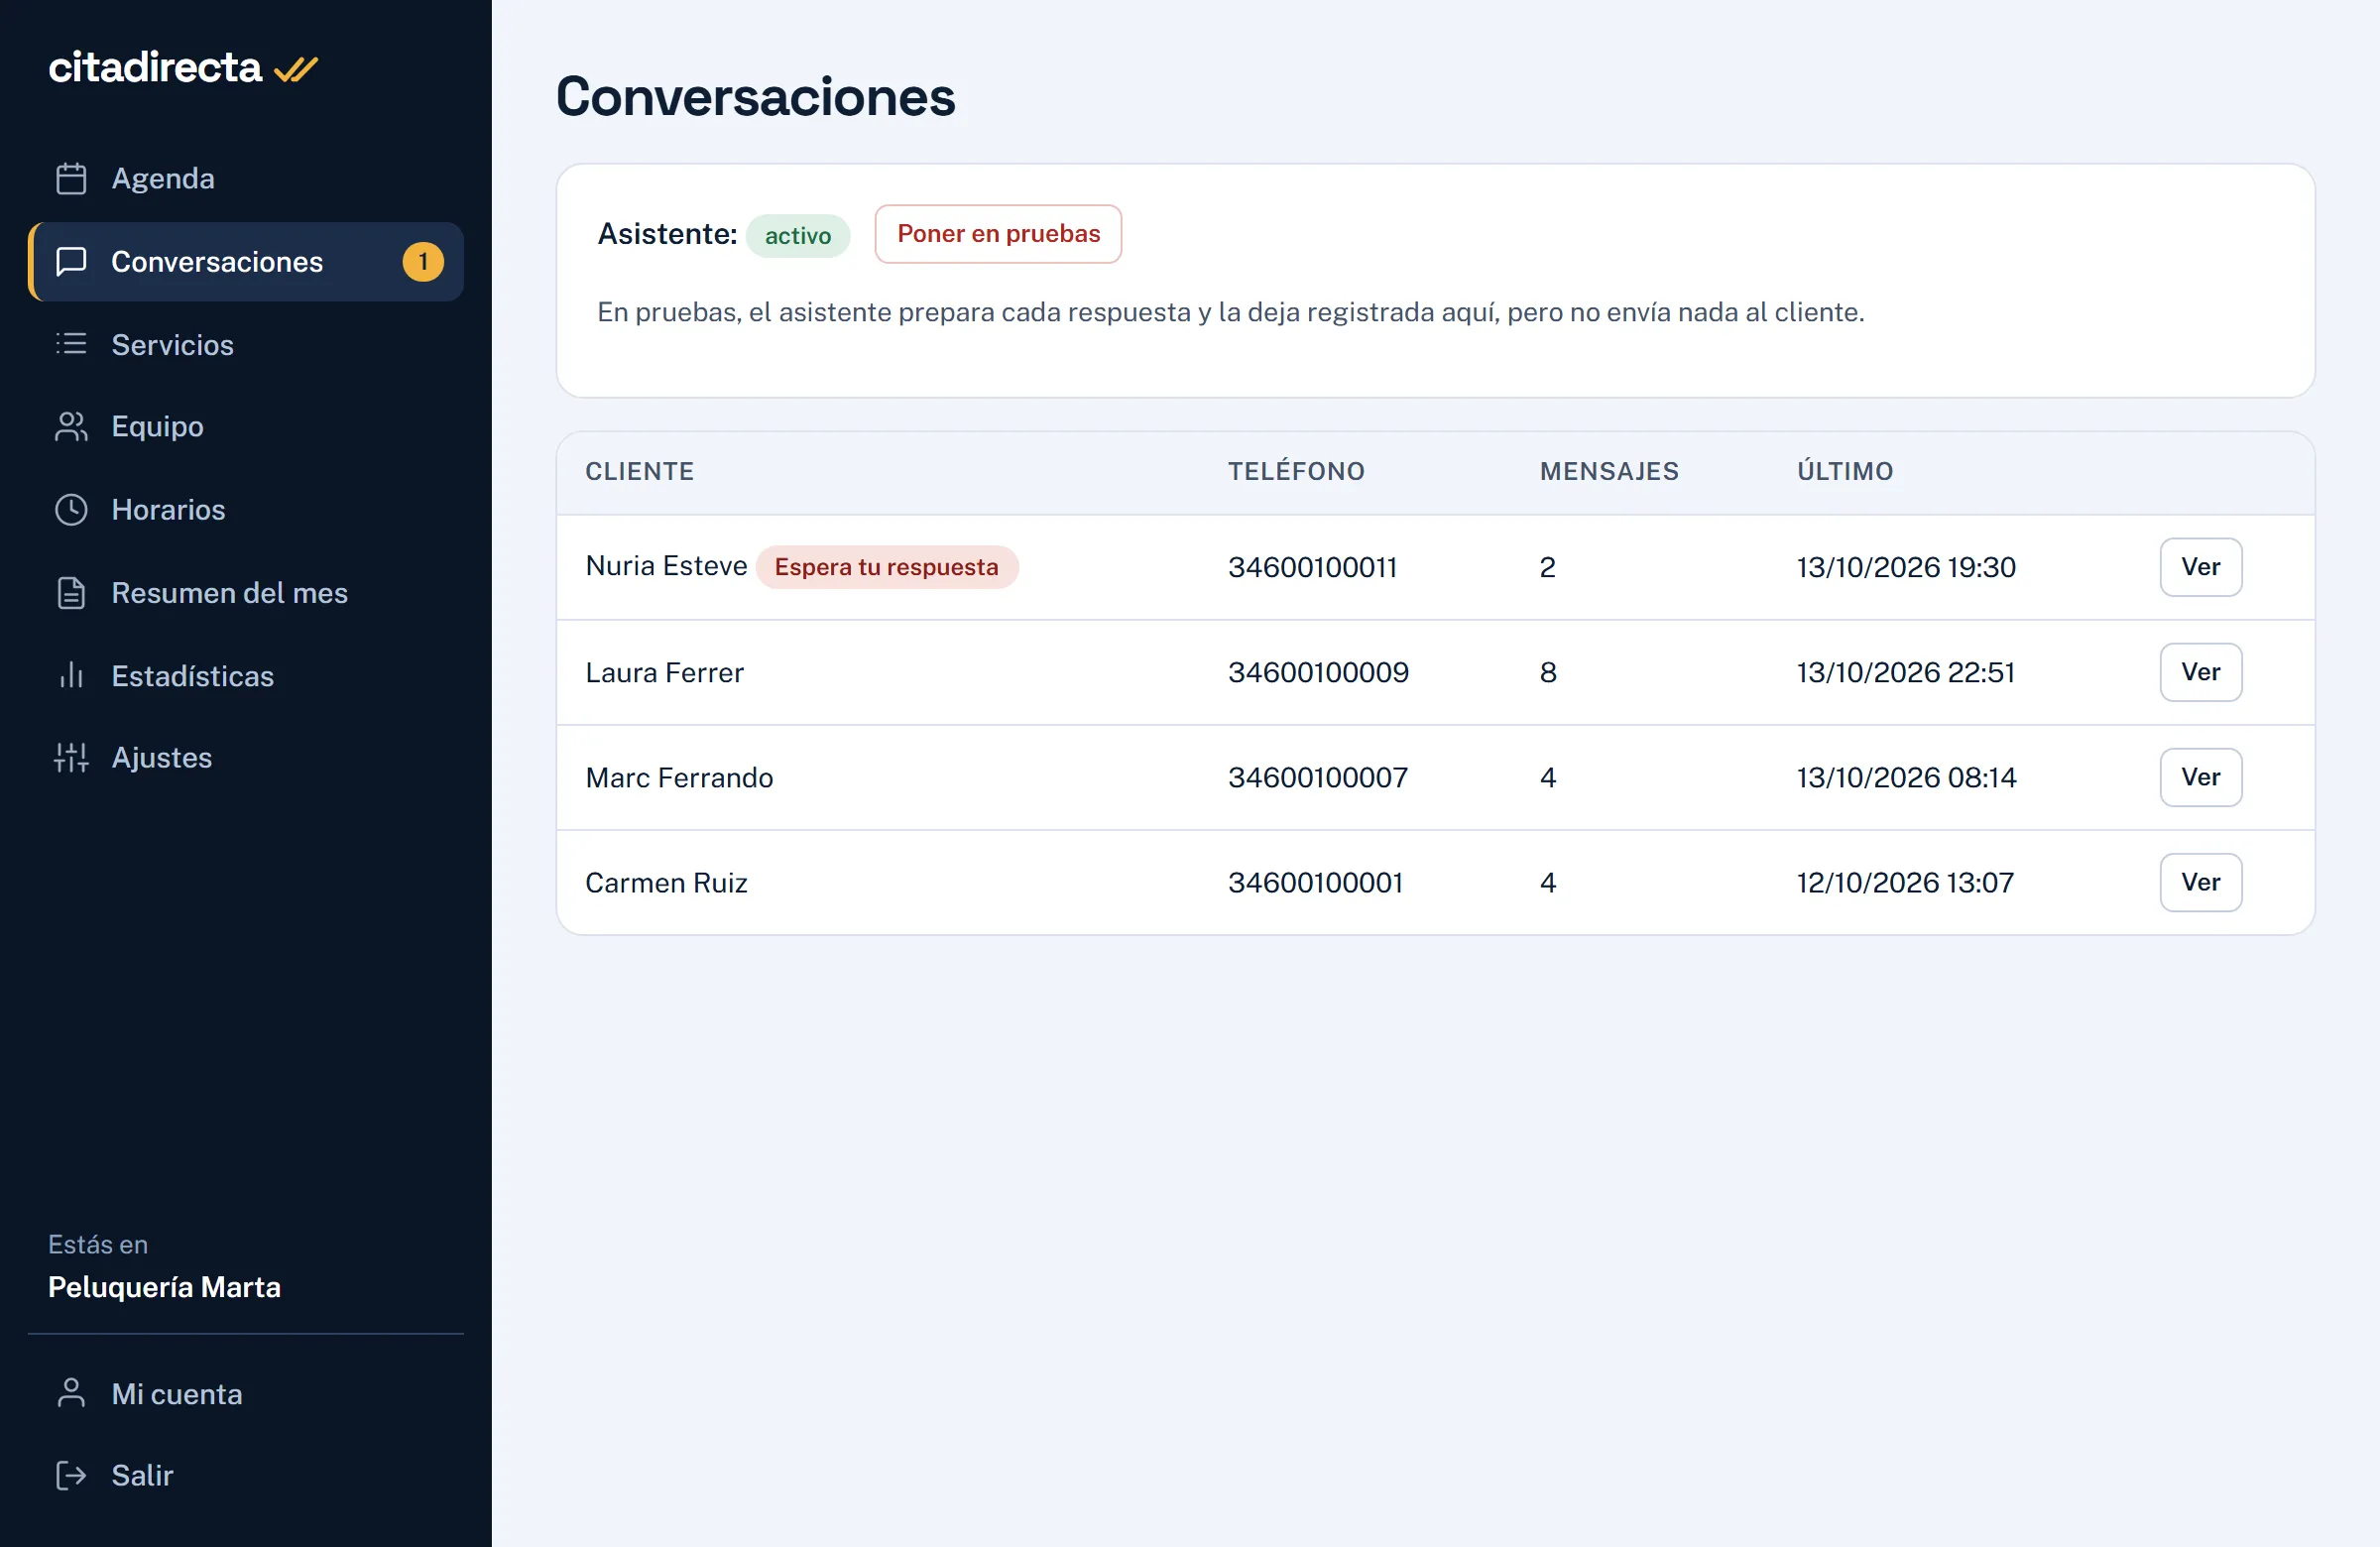Open Marc Ferrando's conversation with Ver

coord(2200,777)
